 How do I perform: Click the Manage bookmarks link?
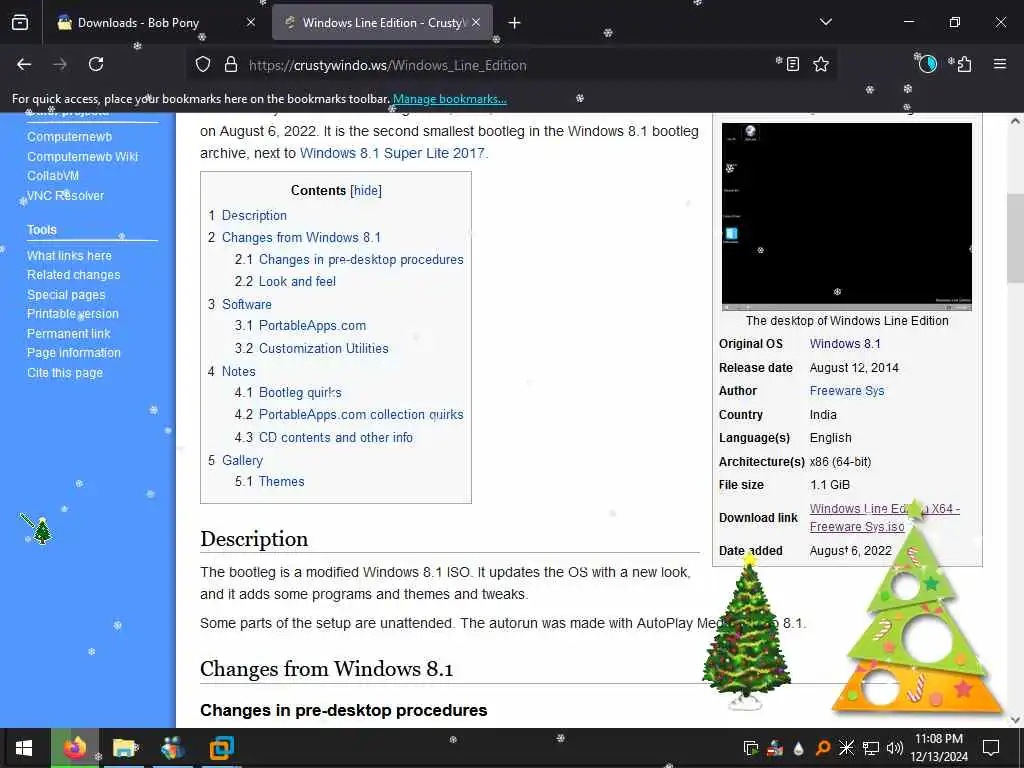[x=450, y=99]
